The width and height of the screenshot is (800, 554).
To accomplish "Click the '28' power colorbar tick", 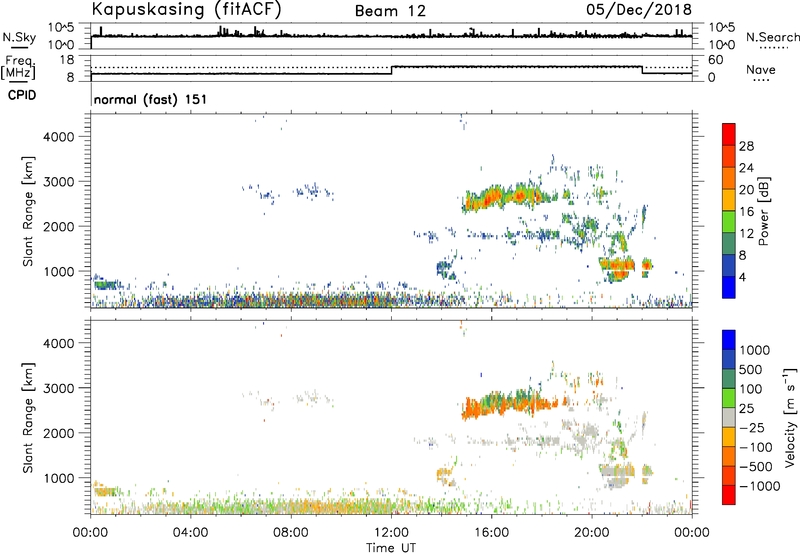I will (746, 146).
